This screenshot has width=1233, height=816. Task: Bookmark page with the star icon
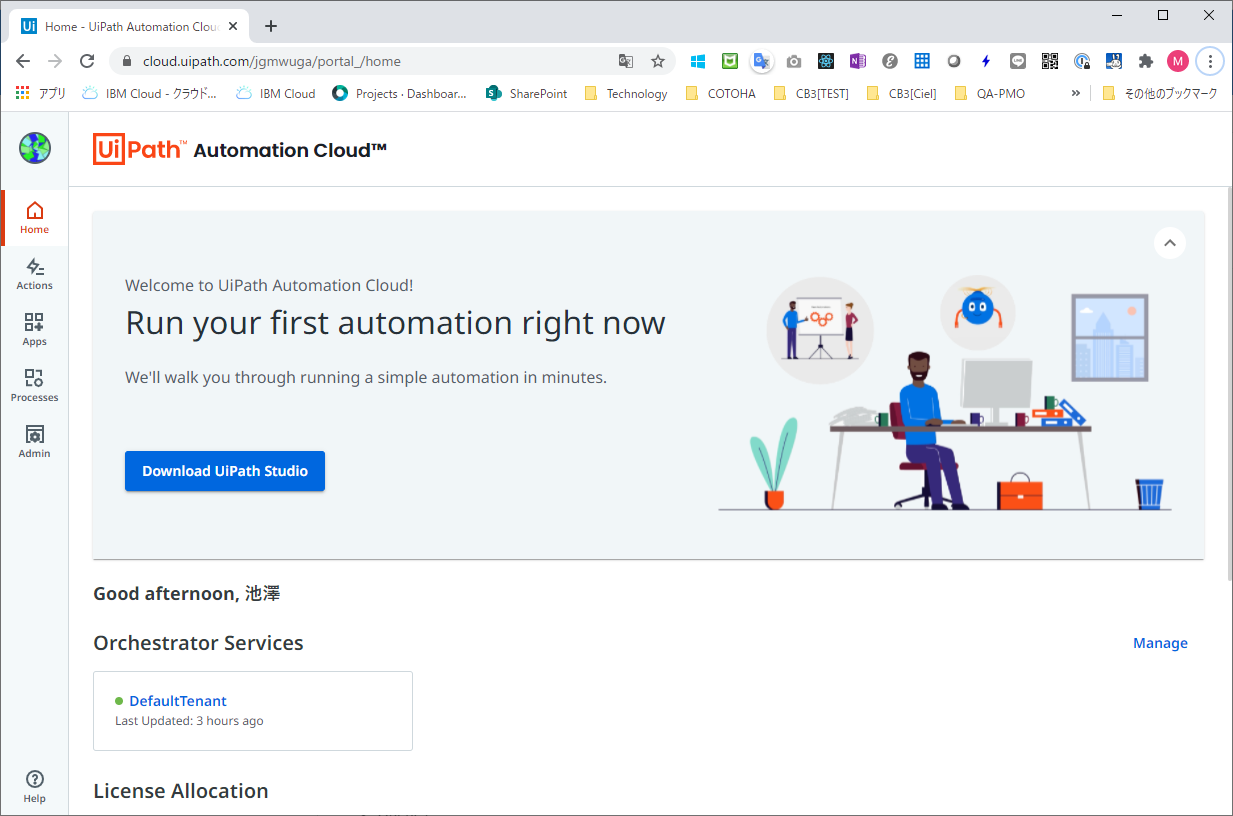658,61
